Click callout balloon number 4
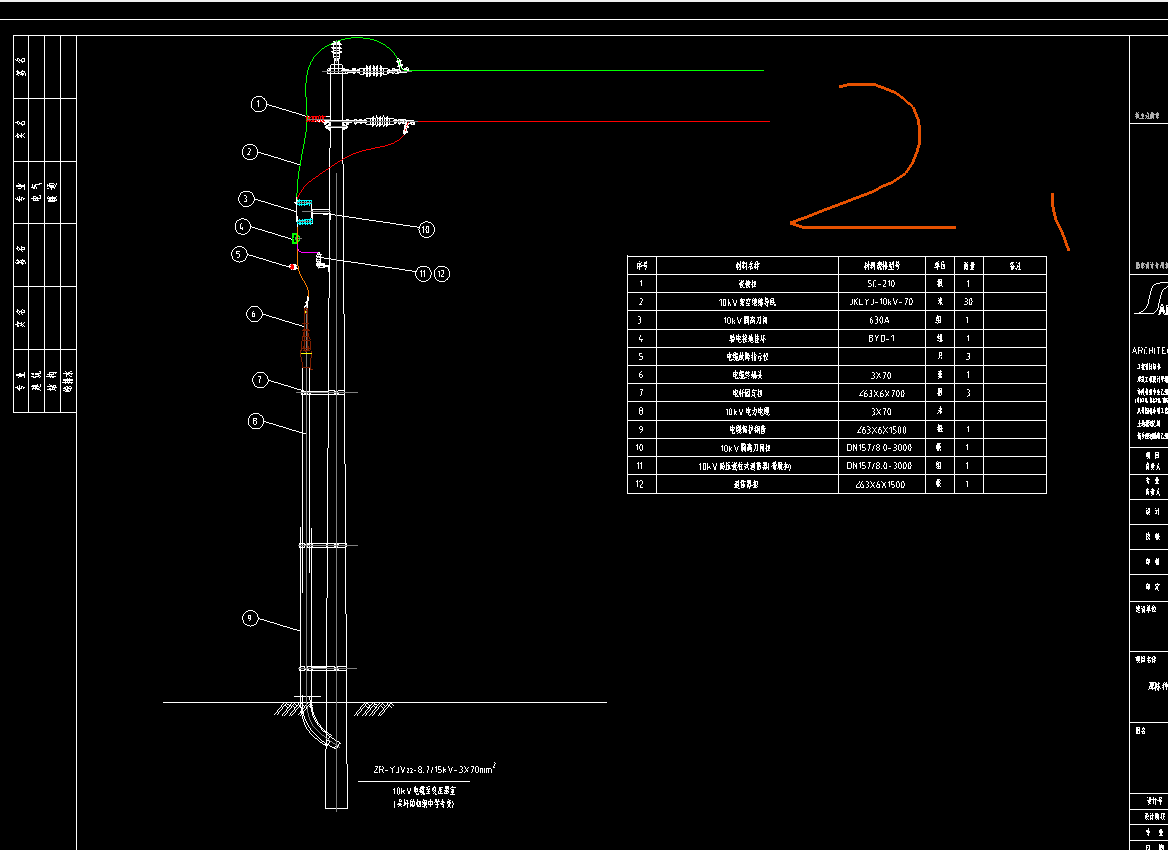This screenshot has width=1168, height=850. pos(242,226)
